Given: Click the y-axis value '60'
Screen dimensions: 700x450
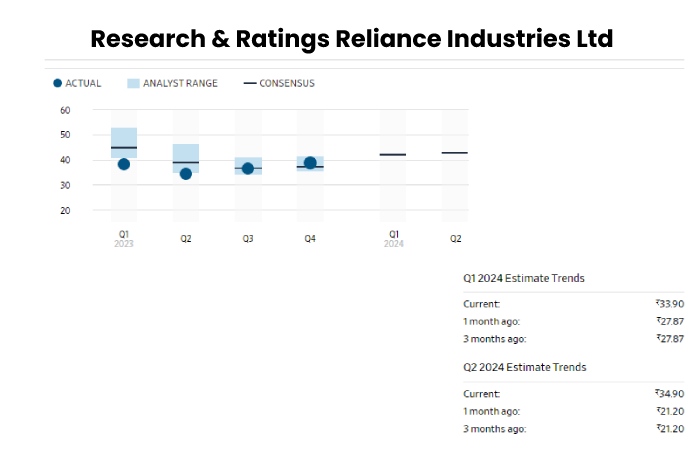Looking at the screenshot, I should pos(65,110).
